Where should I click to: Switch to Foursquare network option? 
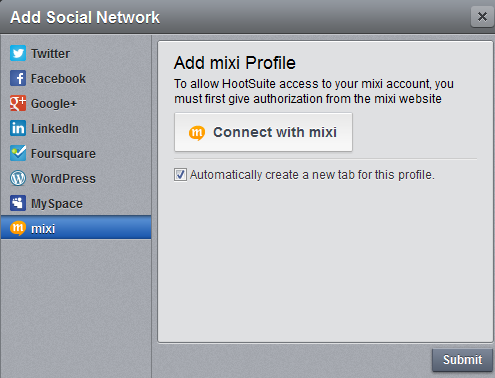(x=76, y=153)
